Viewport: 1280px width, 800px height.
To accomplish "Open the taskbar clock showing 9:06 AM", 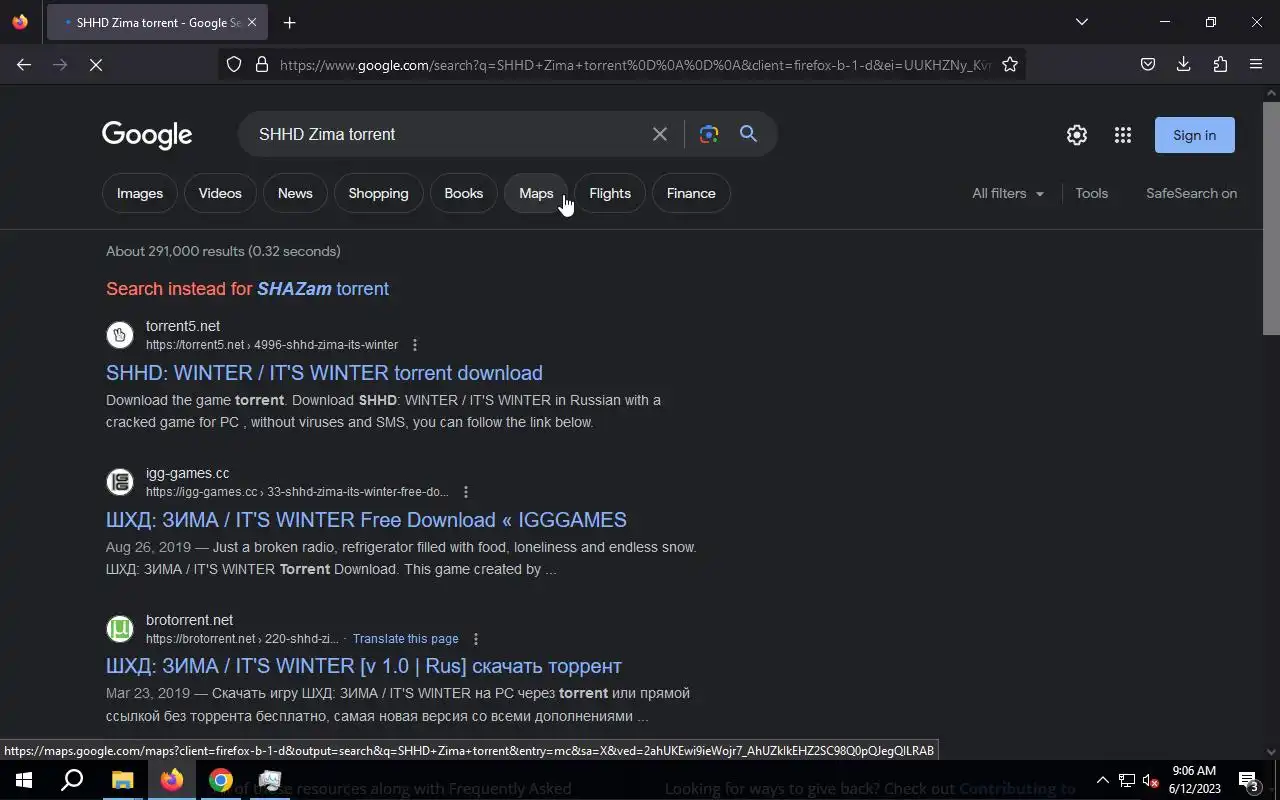I will 1194,780.
